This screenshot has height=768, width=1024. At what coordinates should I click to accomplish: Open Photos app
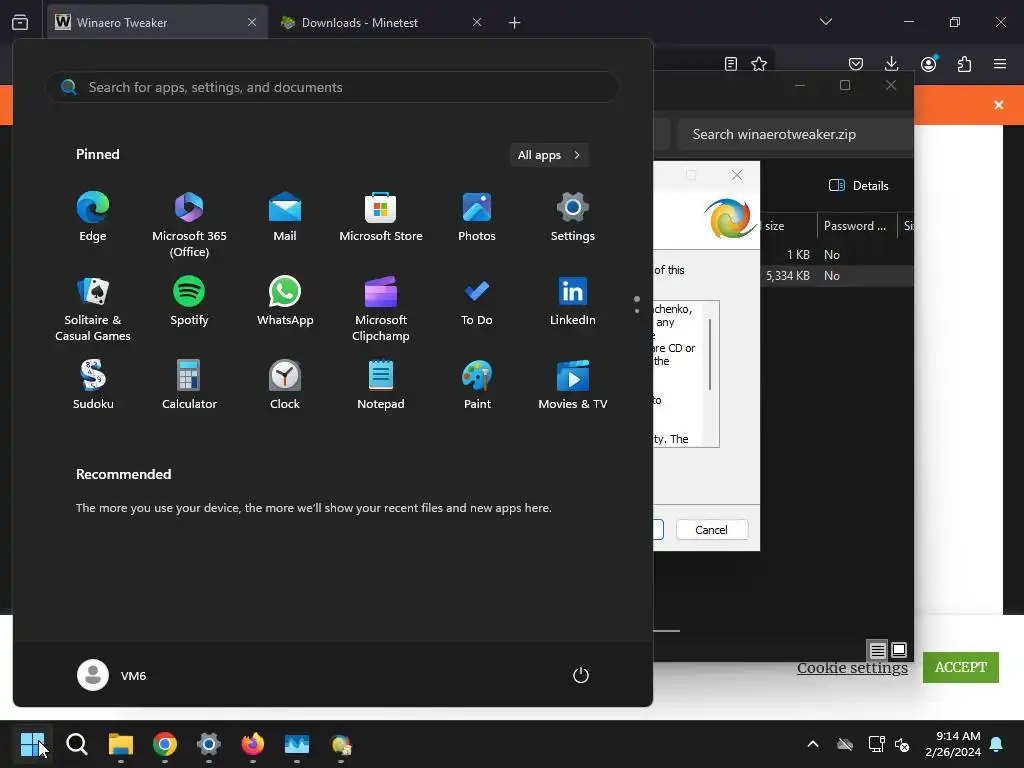point(477,217)
